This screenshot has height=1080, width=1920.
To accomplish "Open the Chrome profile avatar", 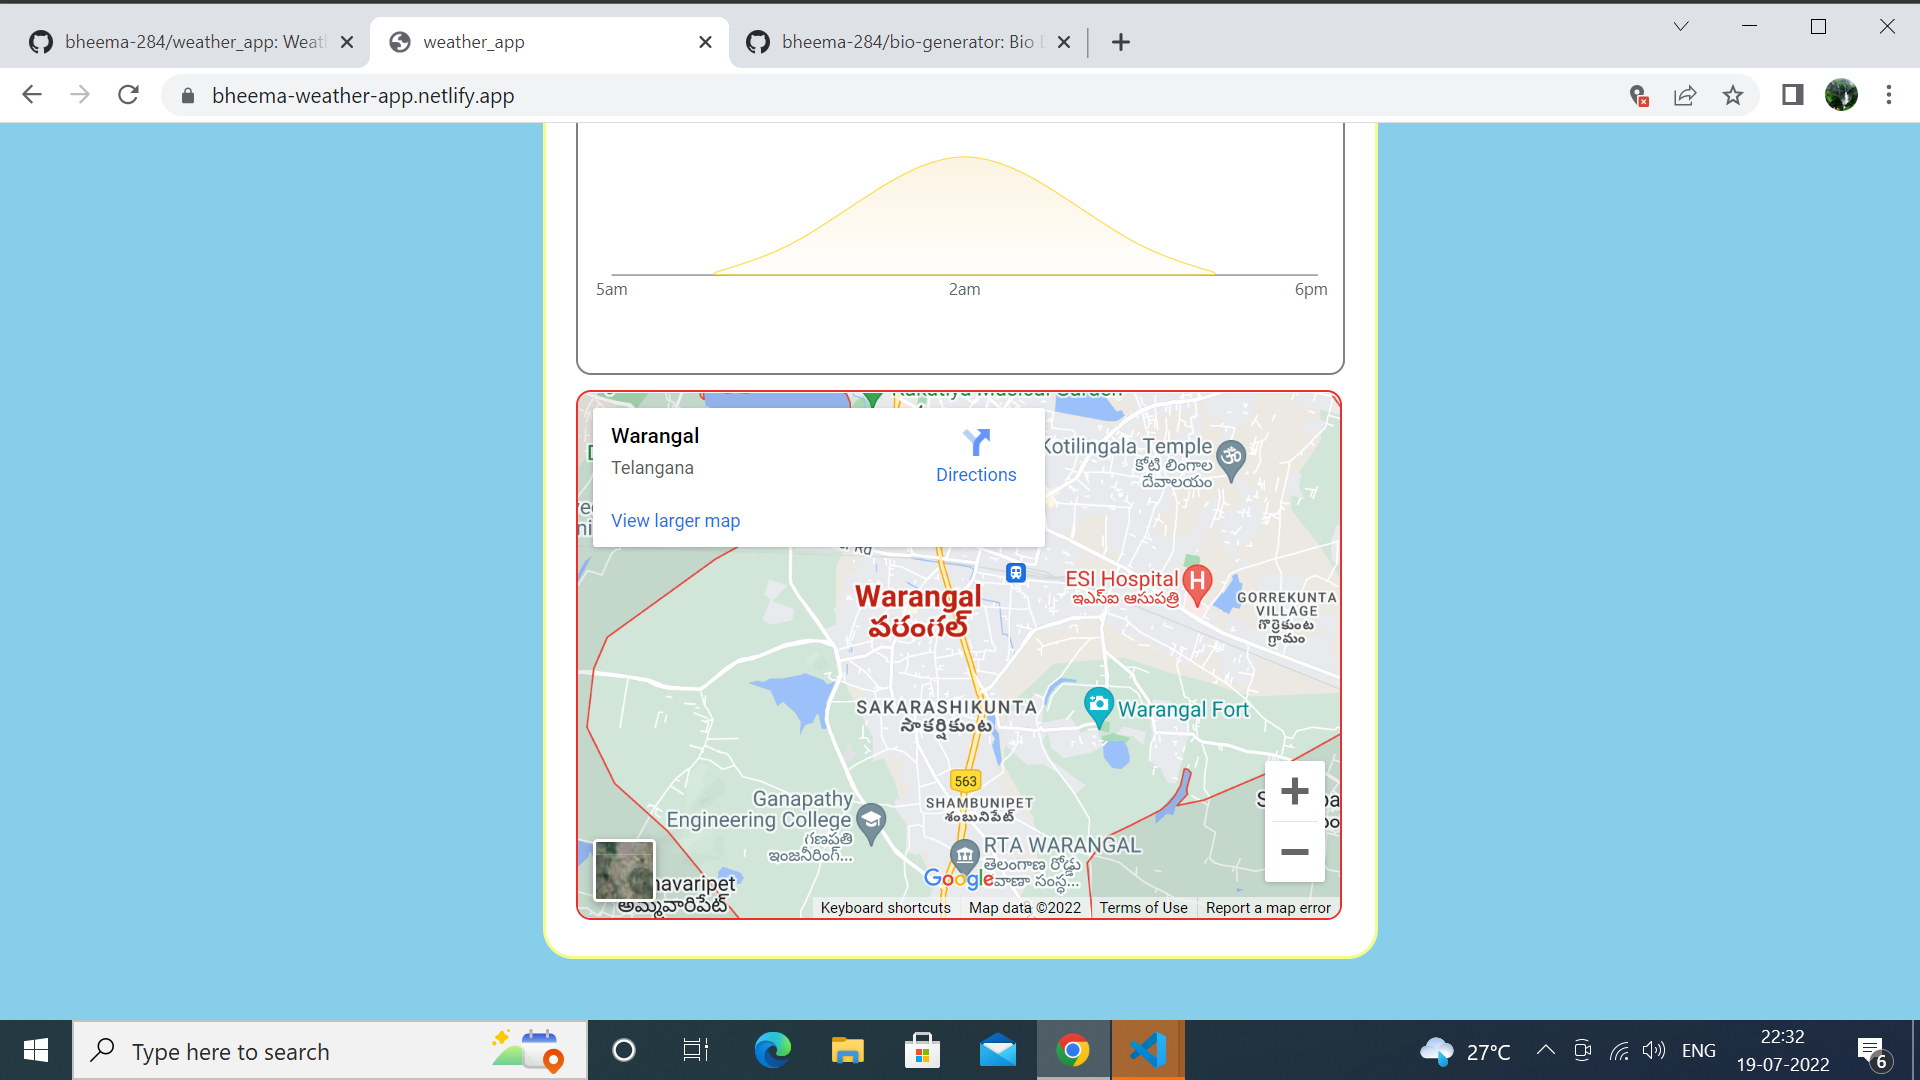I will 1841,95.
